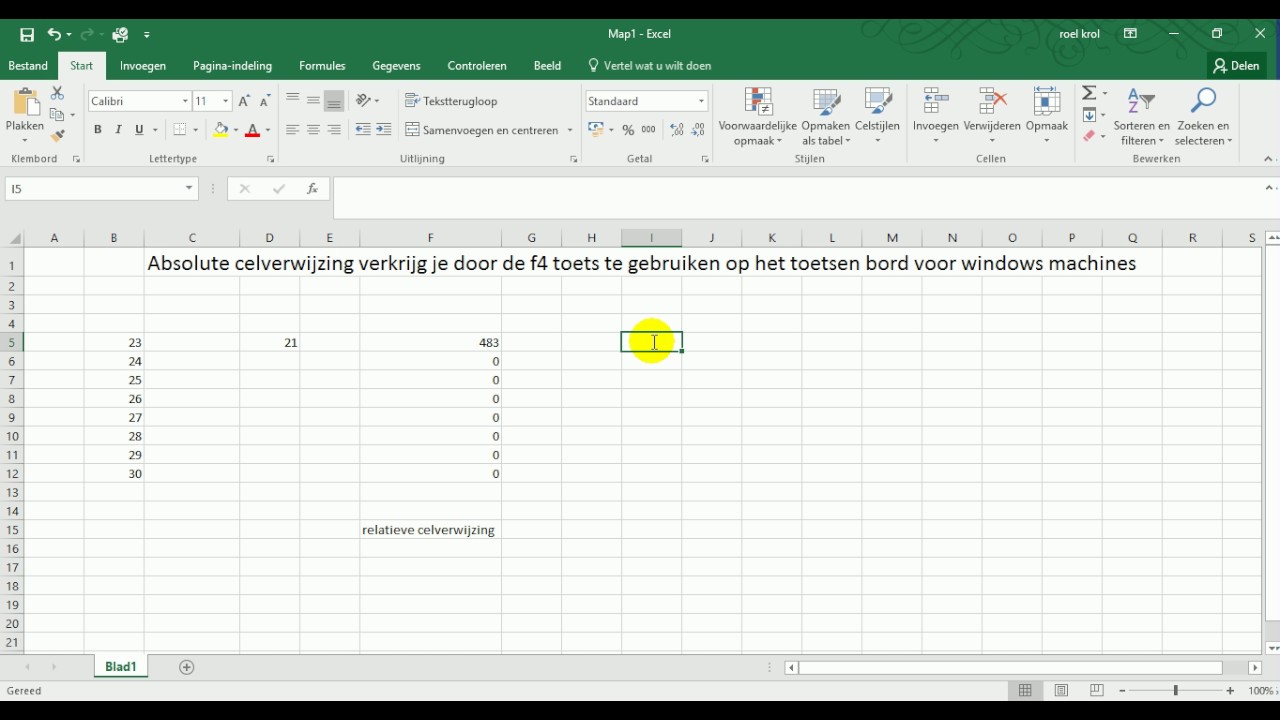Click the Invoegen cells button
Viewport: 1280px width, 720px height.
pyautogui.click(x=936, y=116)
